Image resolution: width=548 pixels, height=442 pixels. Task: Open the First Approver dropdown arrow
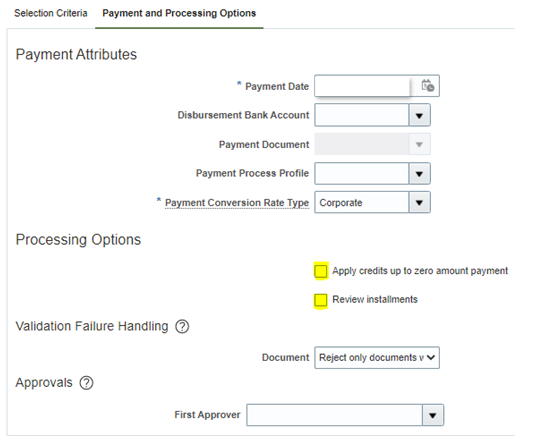(433, 415)
